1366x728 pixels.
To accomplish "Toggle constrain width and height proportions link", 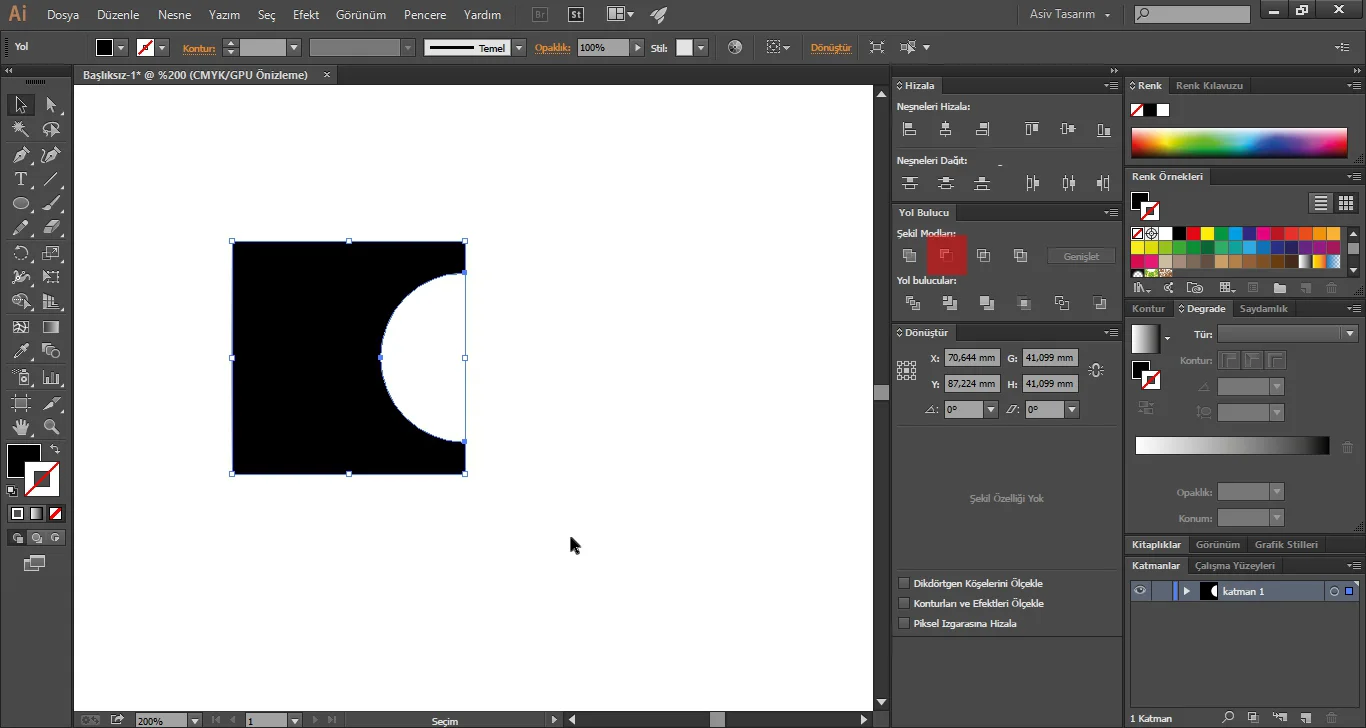I will click(x=1096, y=370).
